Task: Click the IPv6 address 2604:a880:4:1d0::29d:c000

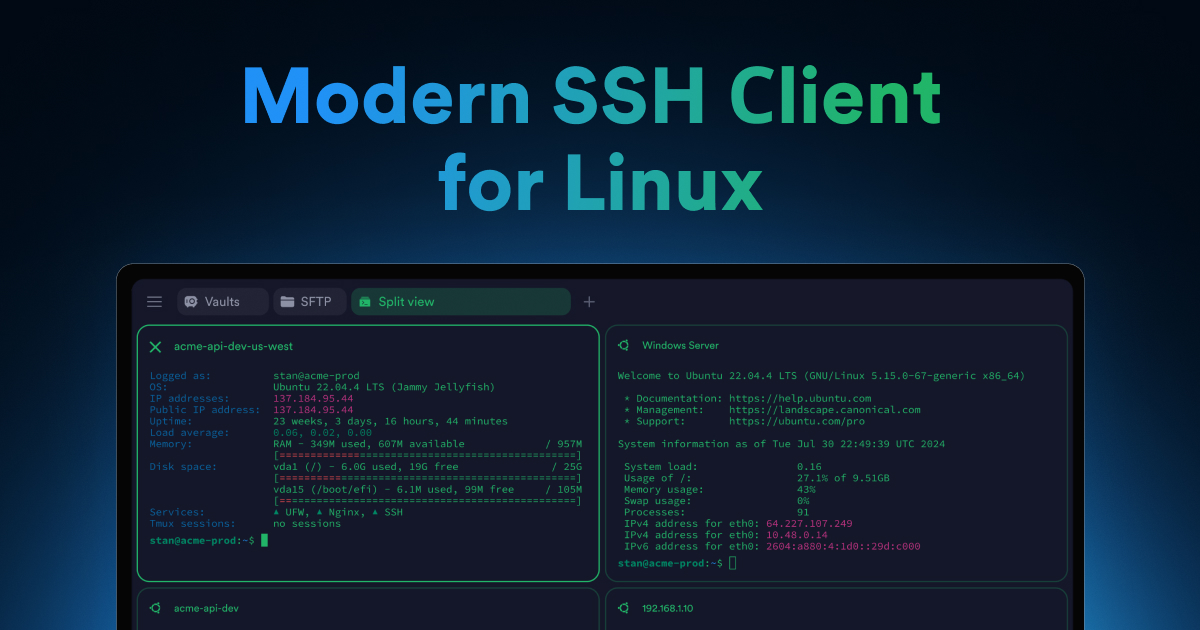Action: coord(843,546)
